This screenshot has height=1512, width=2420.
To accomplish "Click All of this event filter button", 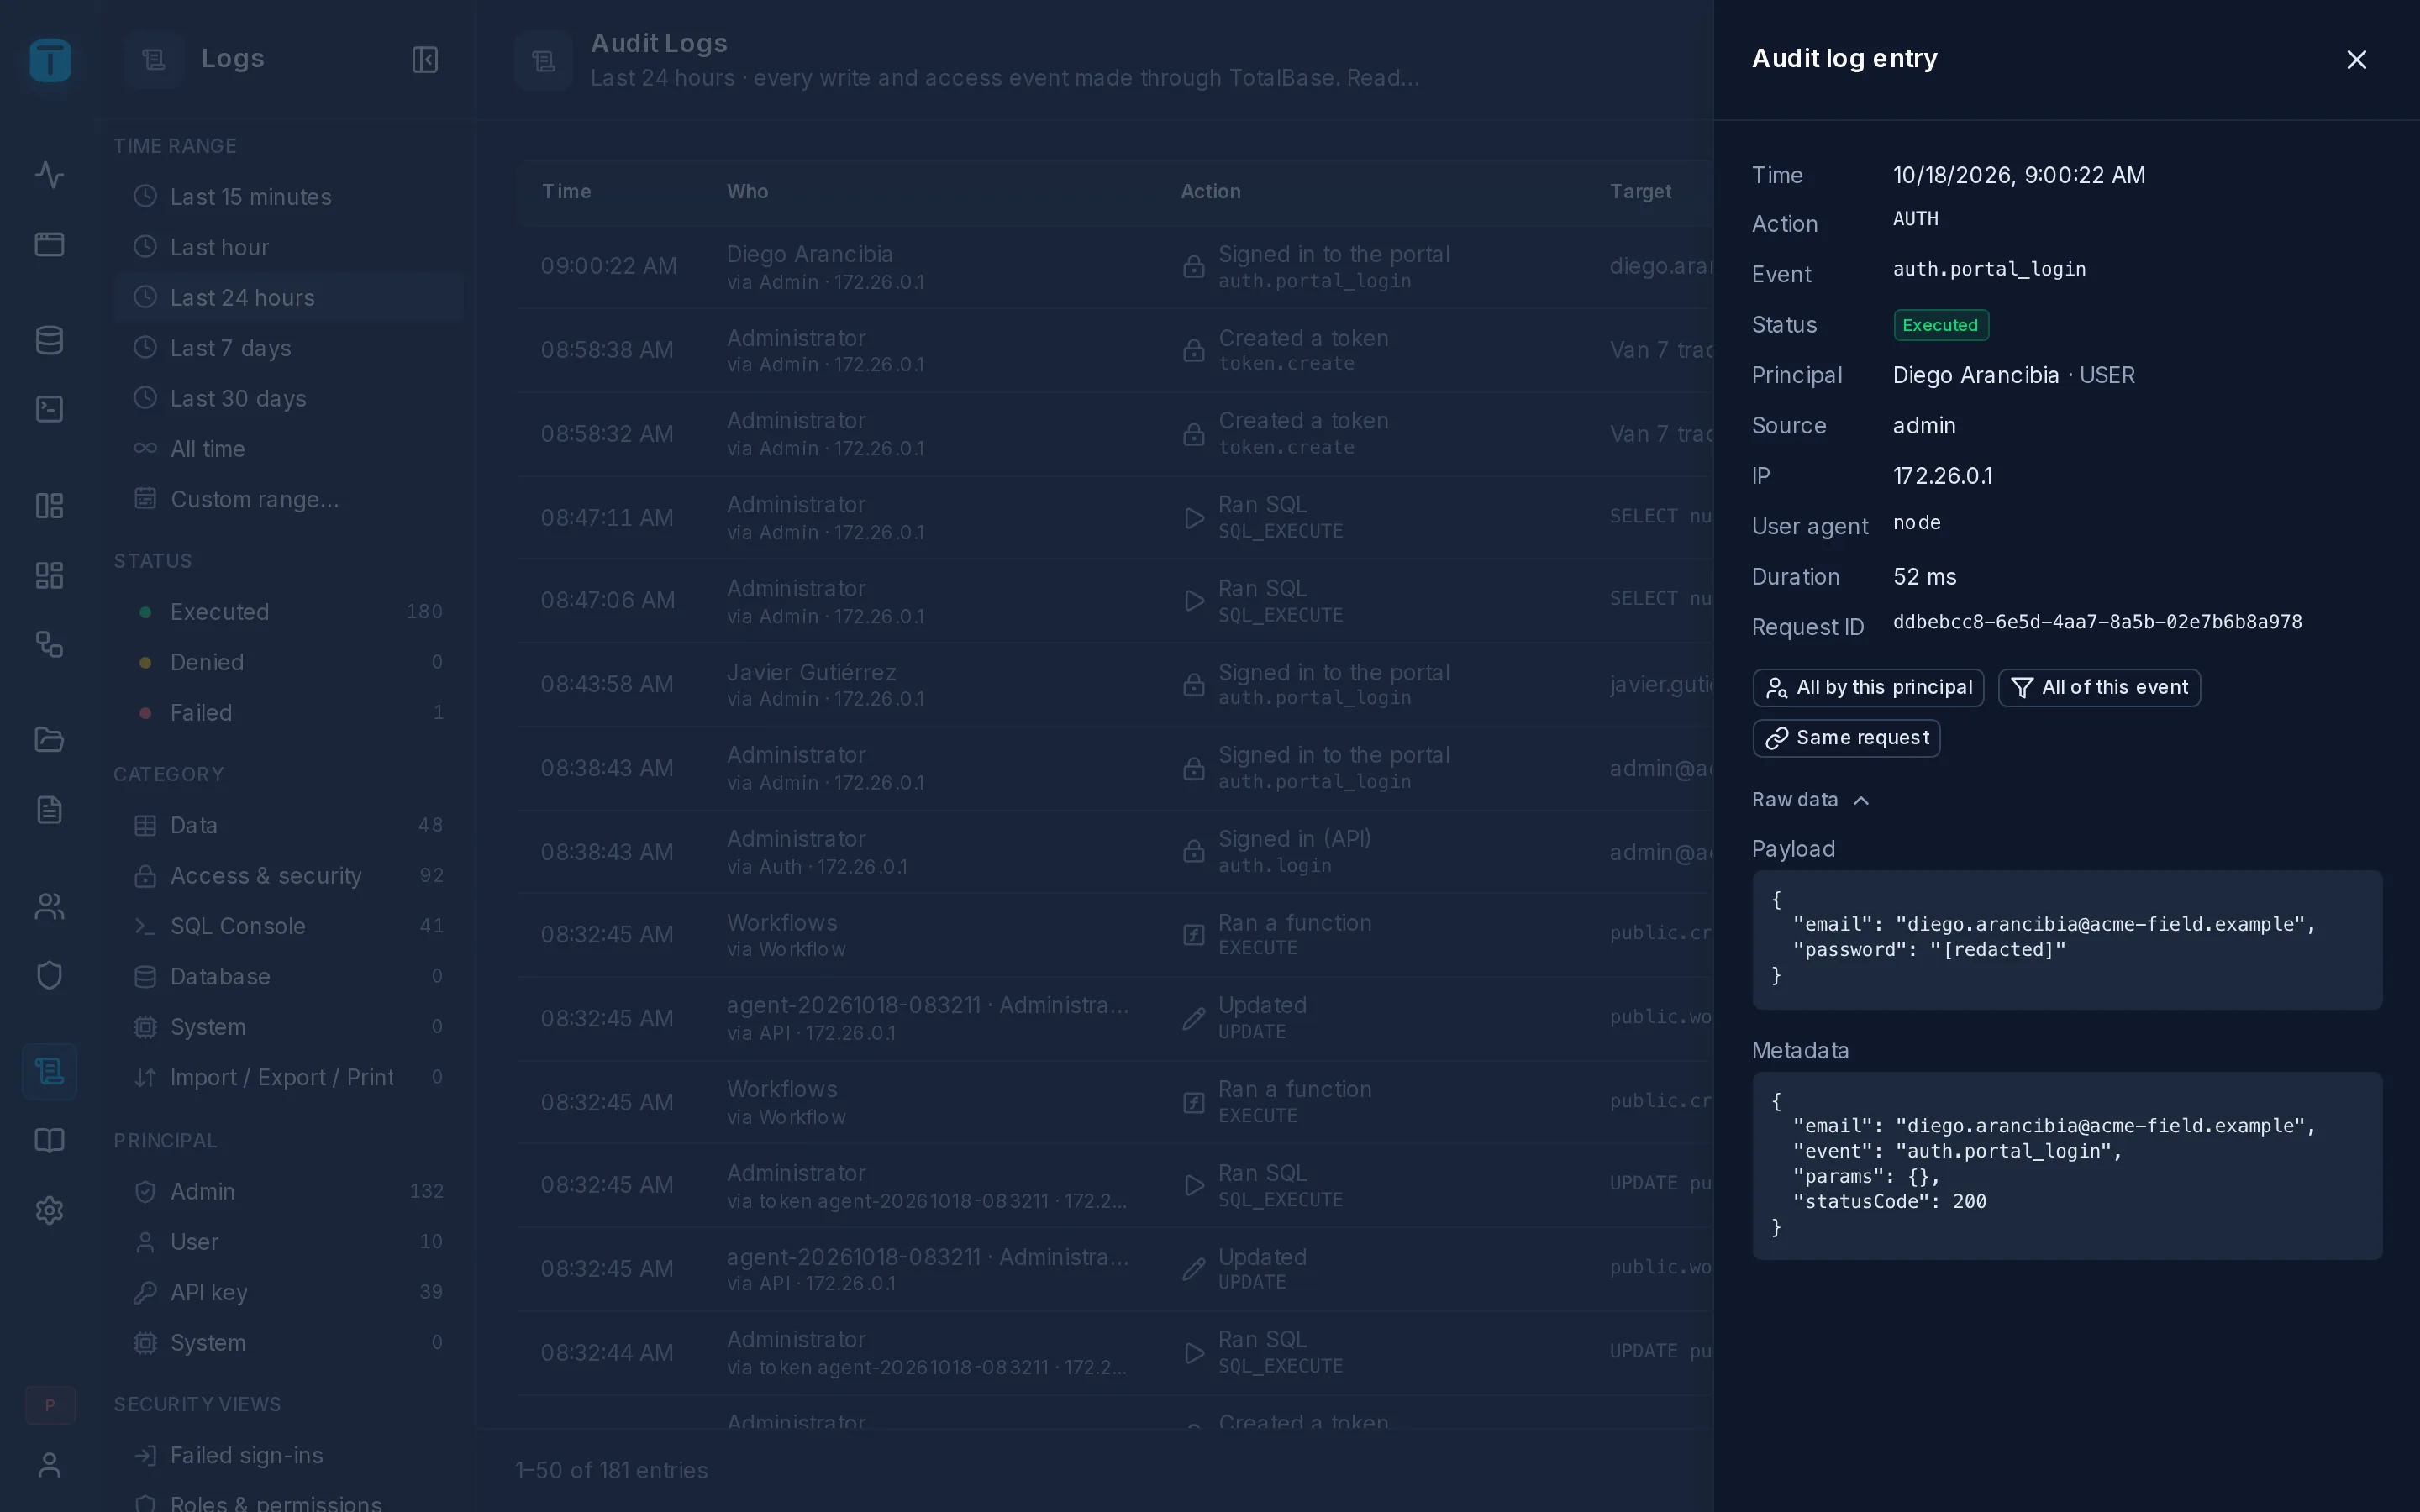I will coord(2099,688).
